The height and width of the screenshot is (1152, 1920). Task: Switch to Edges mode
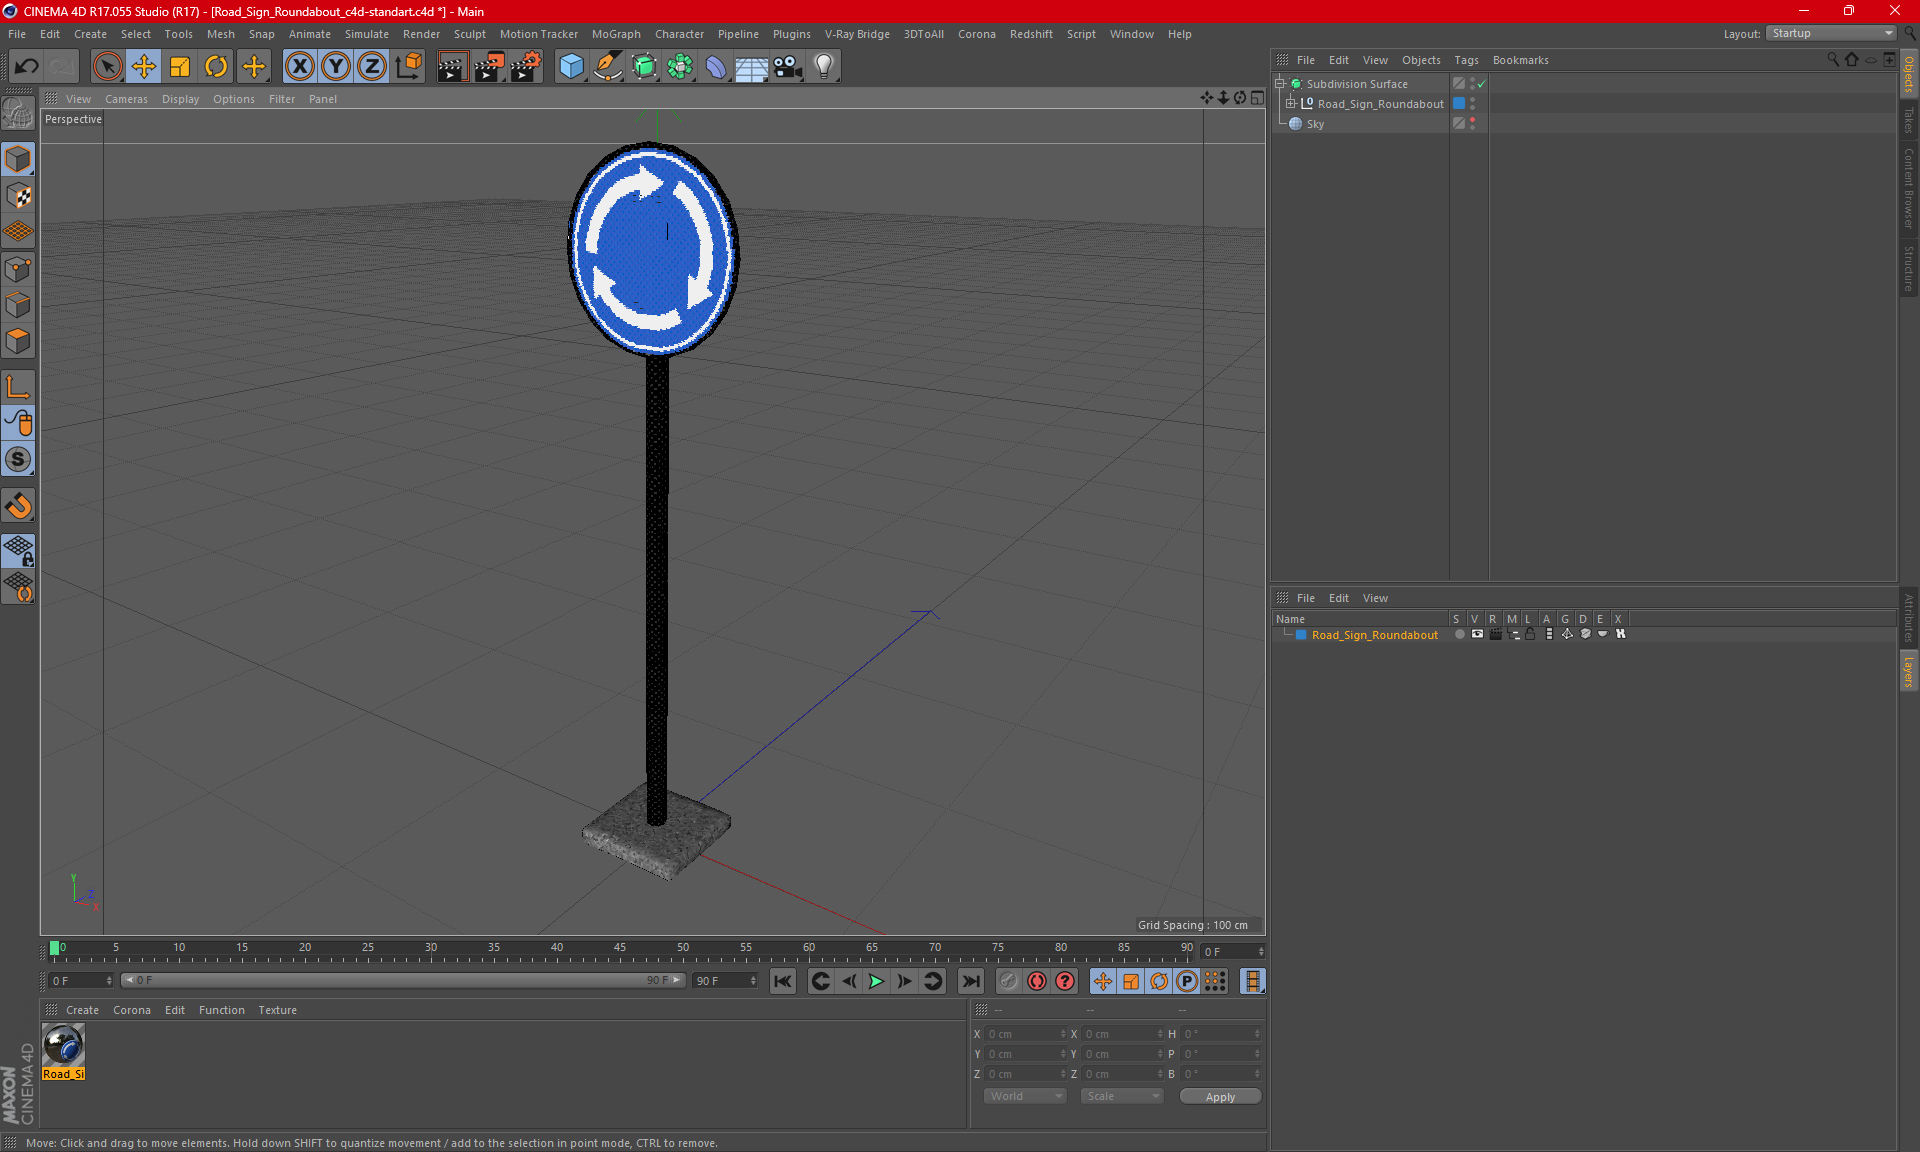point(18,305)
